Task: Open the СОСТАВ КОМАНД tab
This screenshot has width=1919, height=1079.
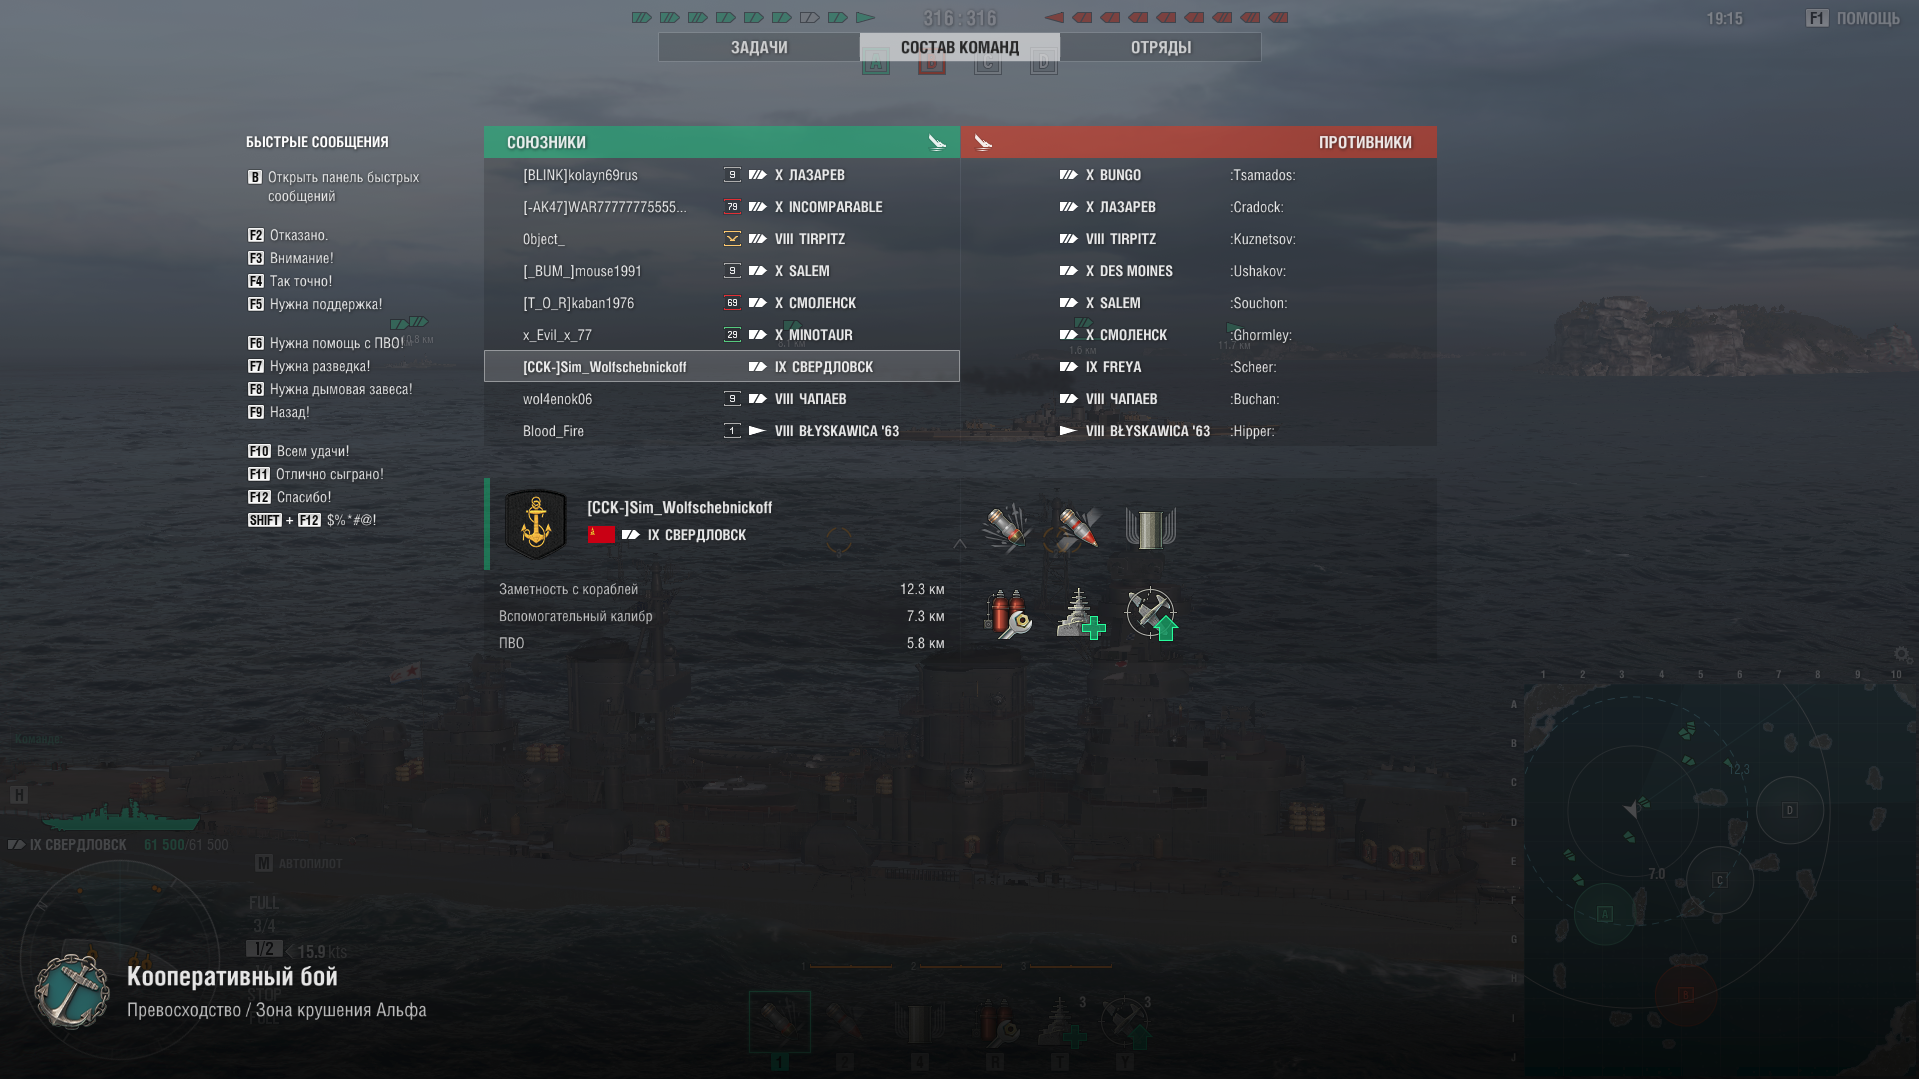Action: click(960, 47)
